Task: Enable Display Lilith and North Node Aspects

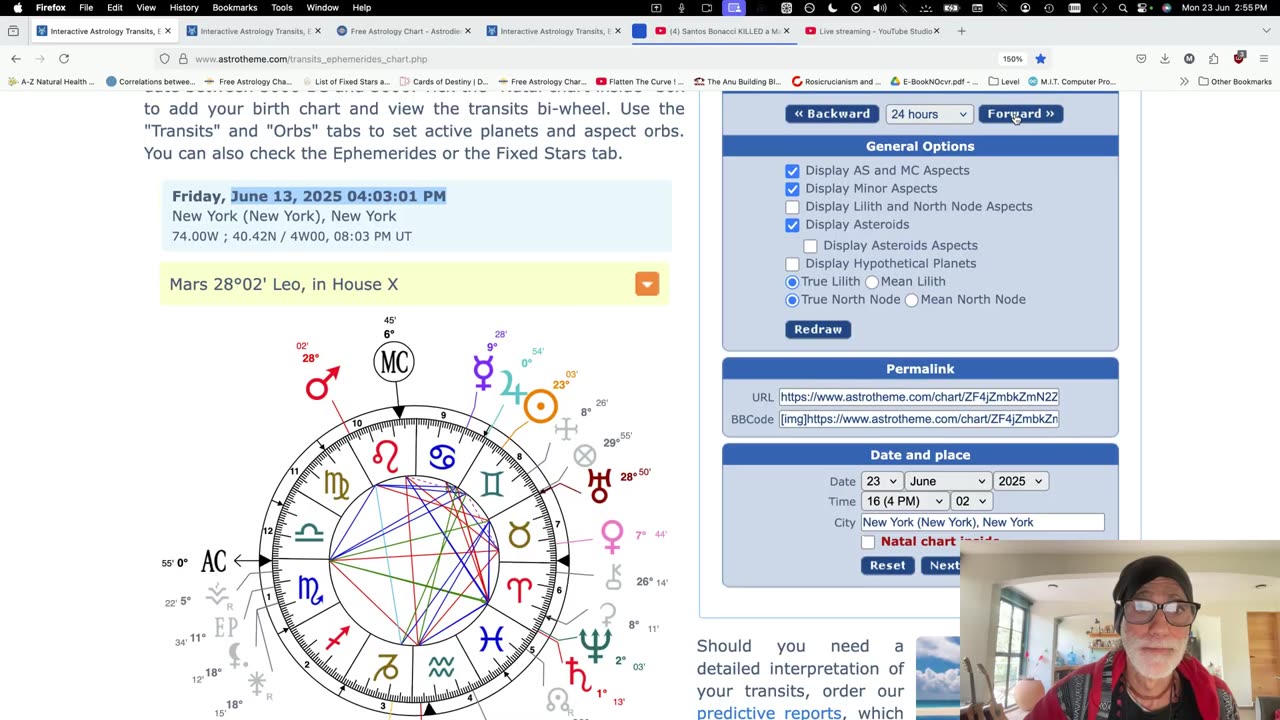Action: (x=792, y=207)
